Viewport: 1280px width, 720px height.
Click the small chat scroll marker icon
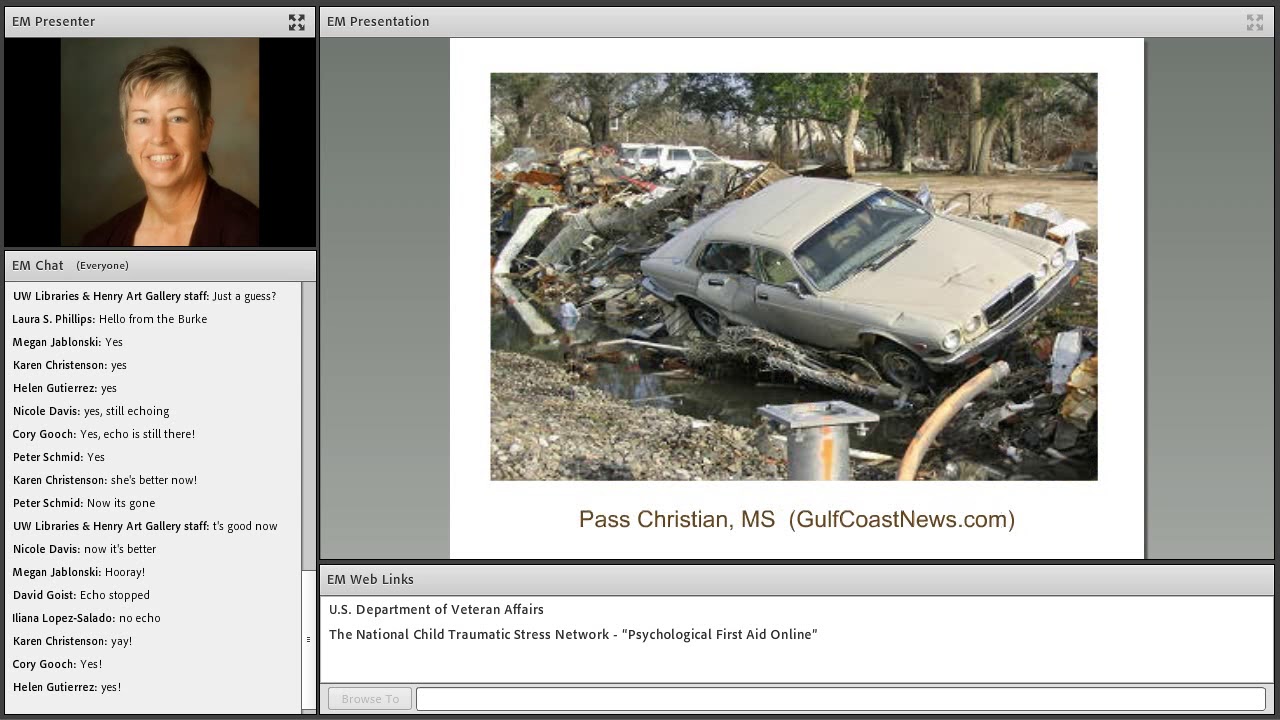point(308,640)
